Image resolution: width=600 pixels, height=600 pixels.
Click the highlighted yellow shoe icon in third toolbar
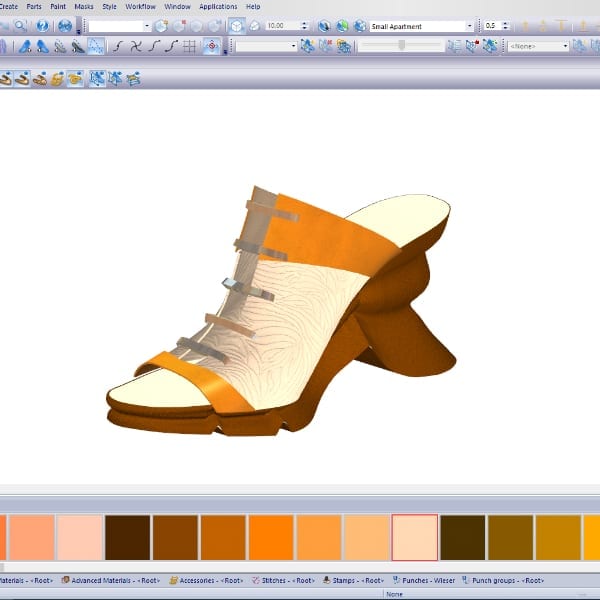point(75,78)
